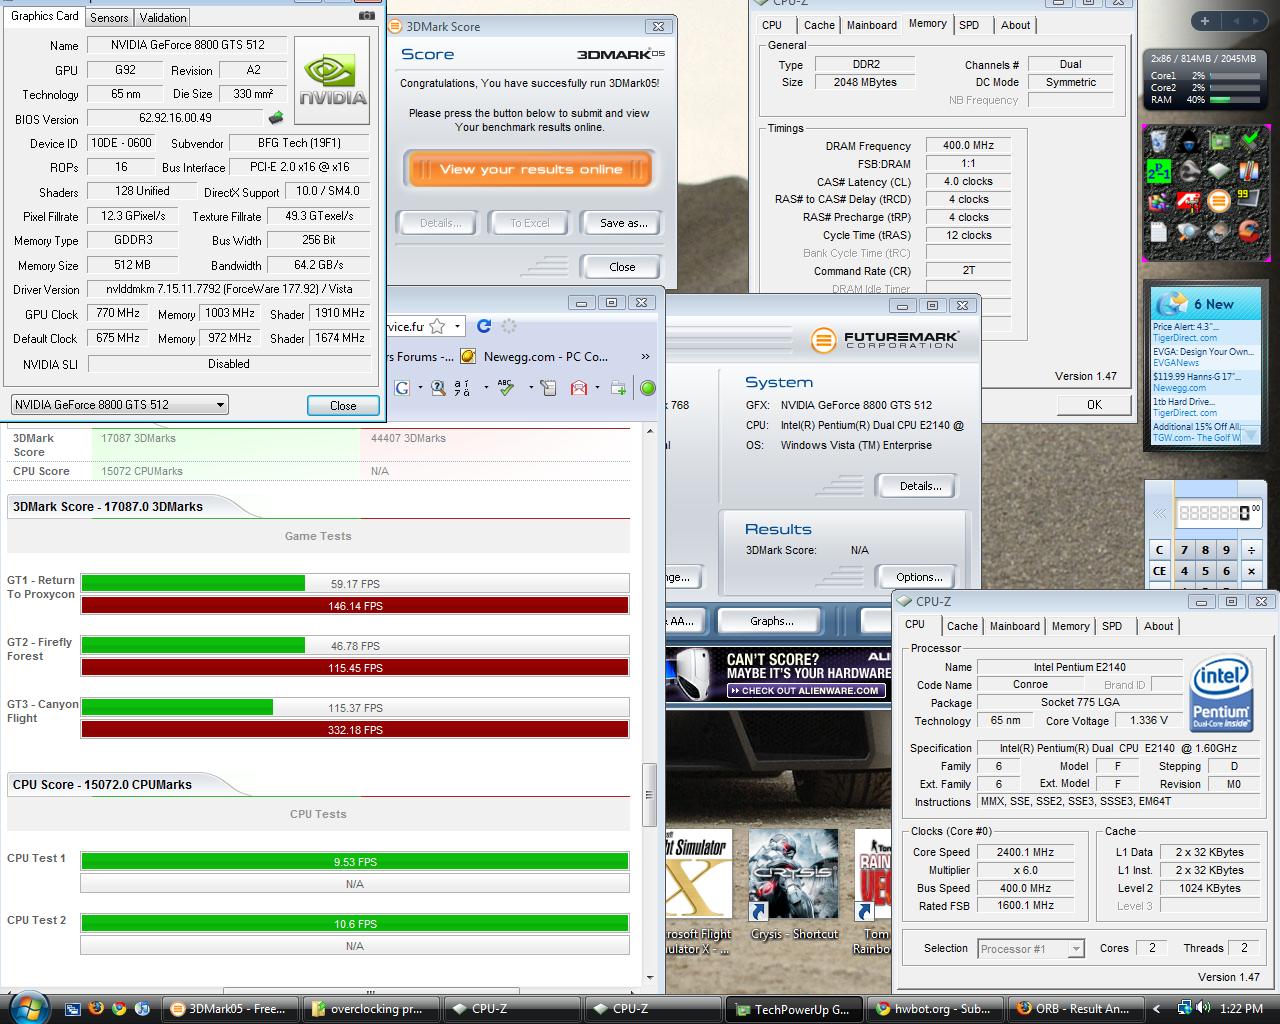Viewport: 1280px width, 1024px height.
Task: Click the Google search toolbar icon
Action: [x=403, y=388]
